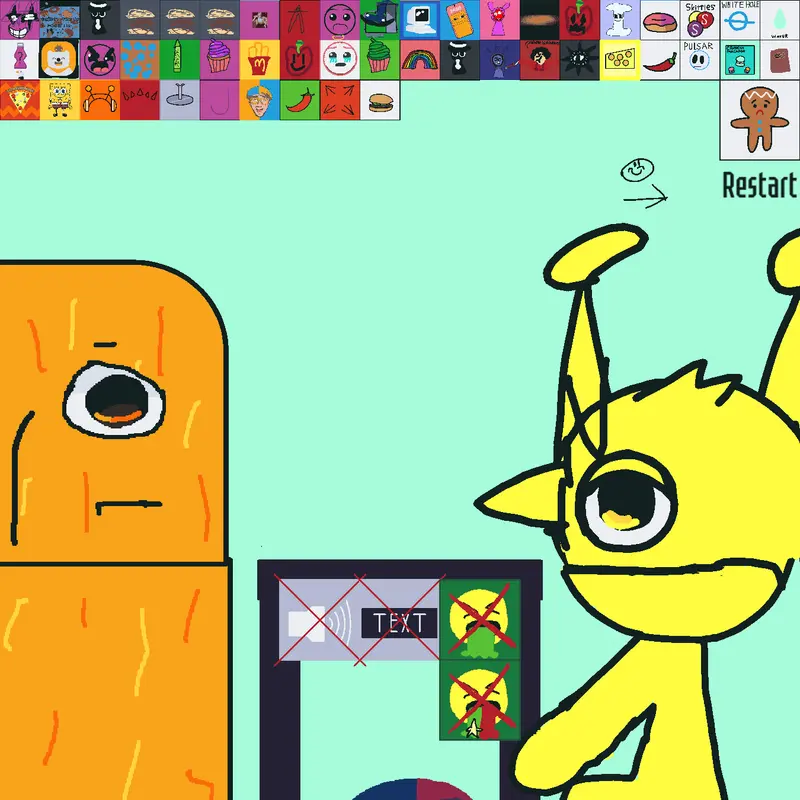Select the green crayon tile
The image size is (800, 800).
[x=180, y=60]
